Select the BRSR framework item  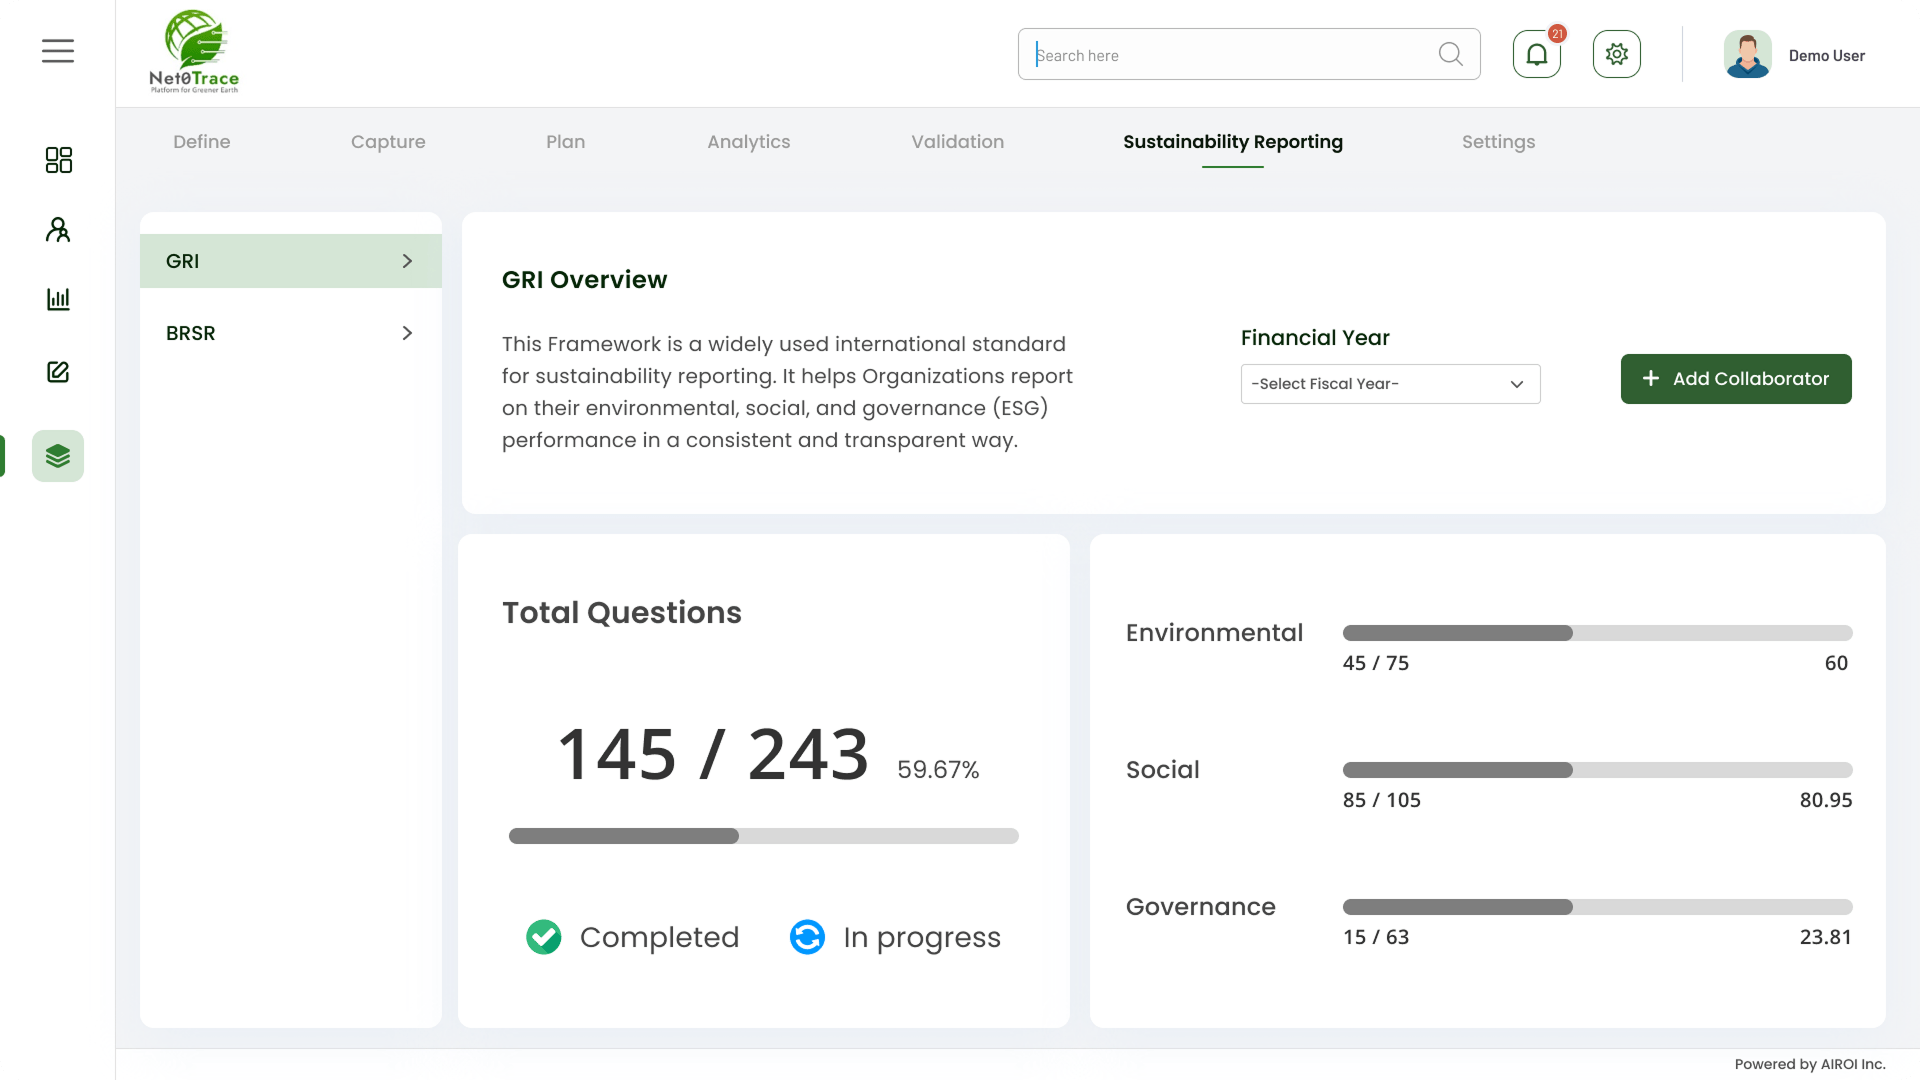pyautogui.click(x=291, y=333)
